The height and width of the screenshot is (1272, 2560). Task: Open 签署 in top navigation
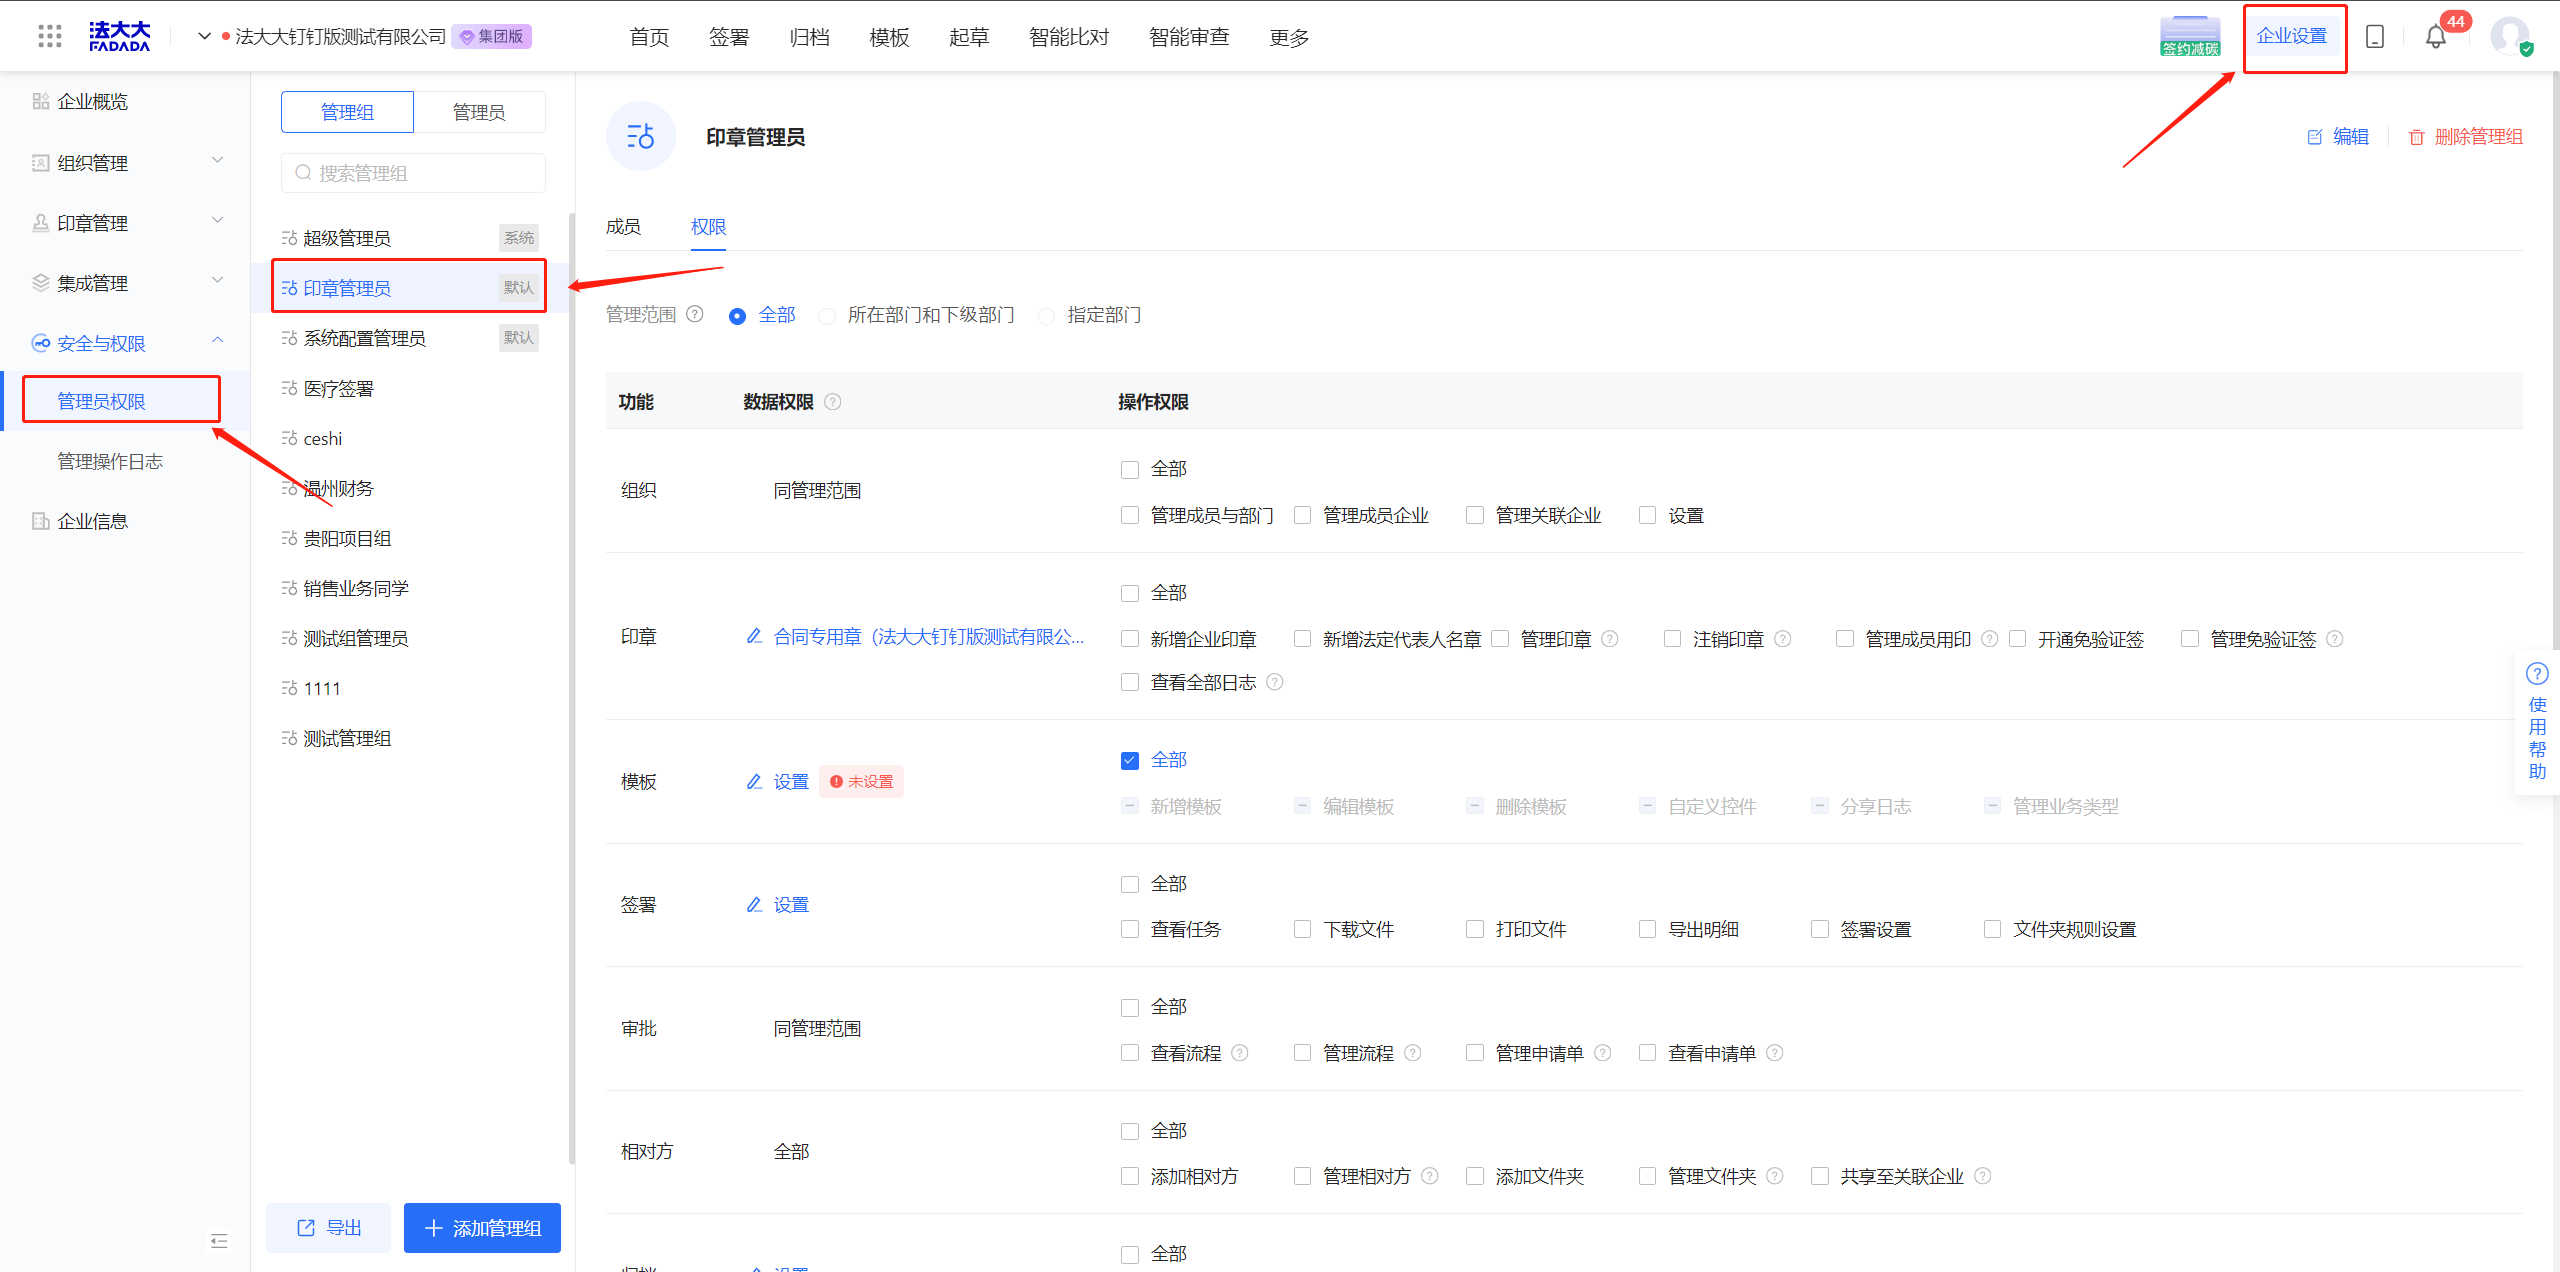[729, 38]
